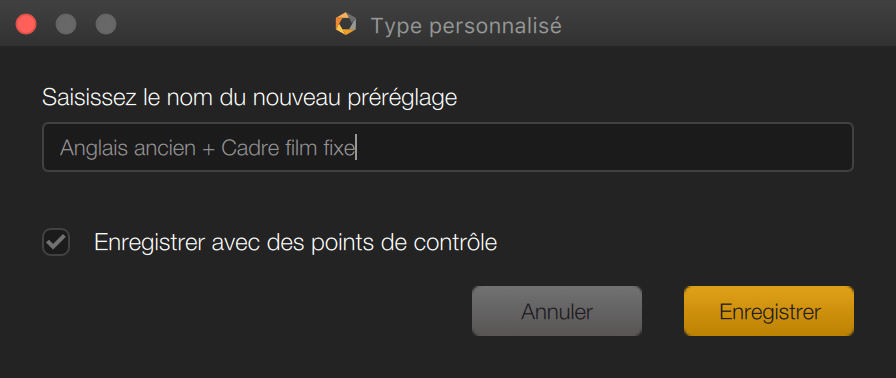Click Annuler to cancel the dialog
This screenshot has width=896, height=378.
(x=557, y=311)
